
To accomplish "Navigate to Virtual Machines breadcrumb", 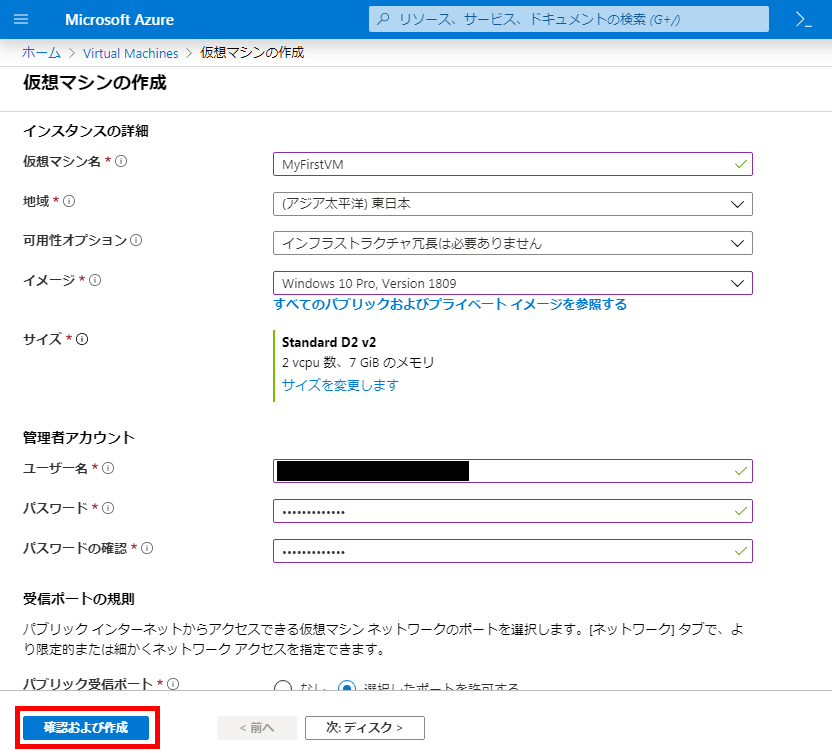I will pos(131,53).
